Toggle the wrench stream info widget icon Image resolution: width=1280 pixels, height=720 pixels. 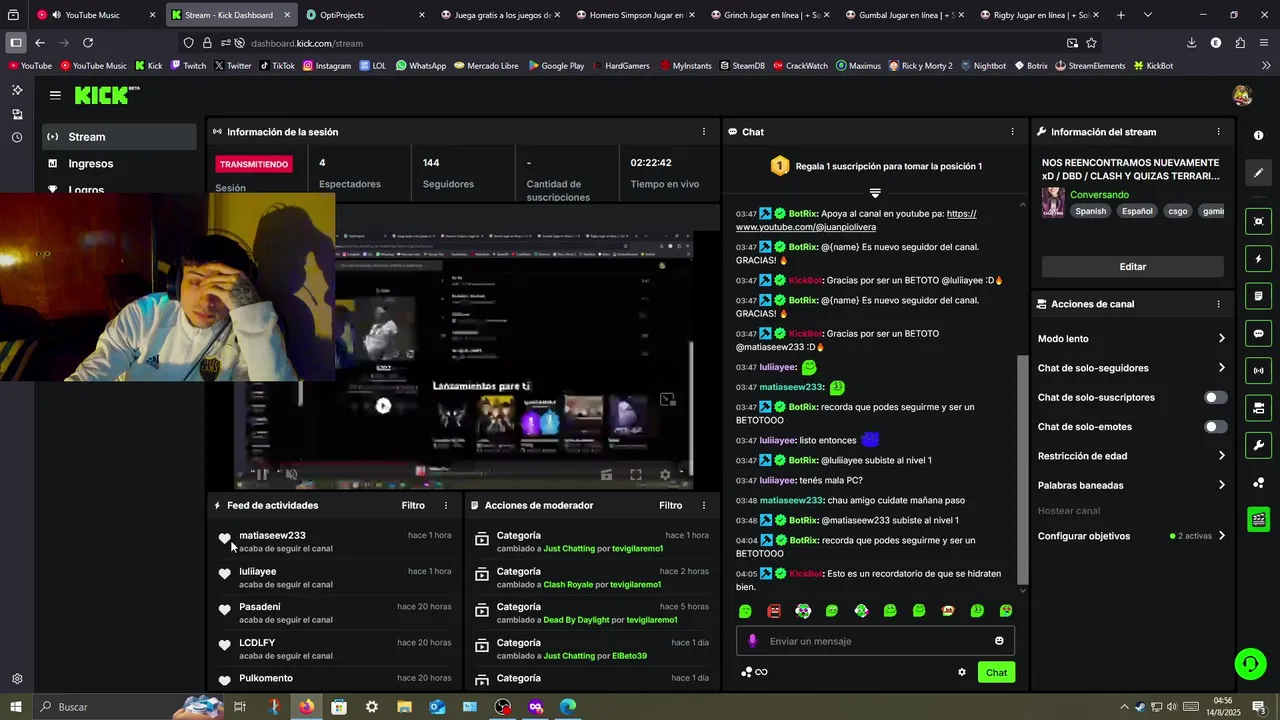tap(1258, 445)
